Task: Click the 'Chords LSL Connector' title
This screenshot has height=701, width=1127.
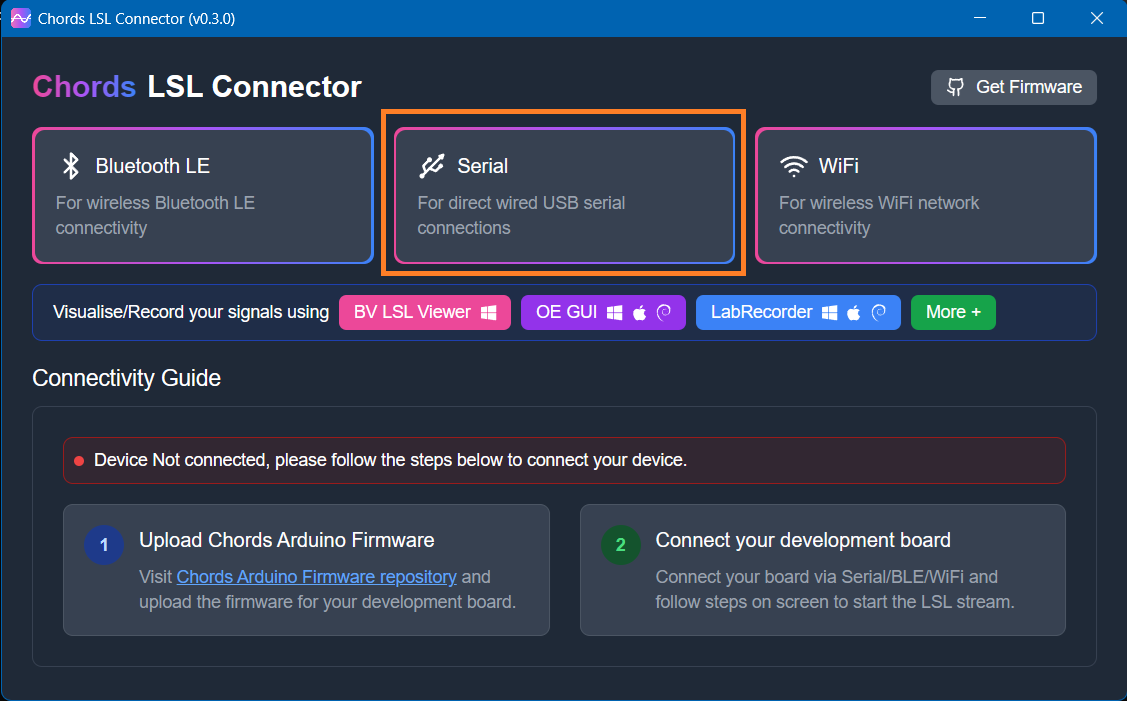Action: click(197, 87)
